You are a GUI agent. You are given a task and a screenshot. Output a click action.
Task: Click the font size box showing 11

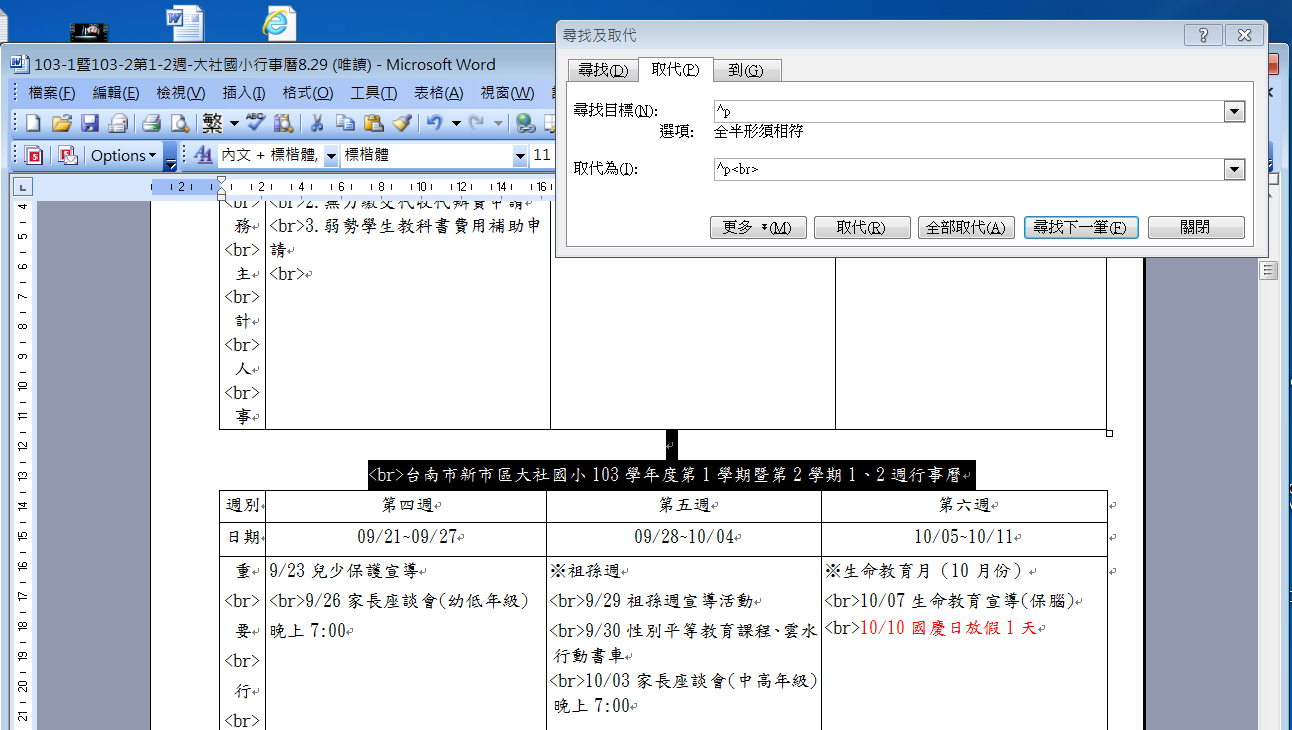tap(541, 156)
